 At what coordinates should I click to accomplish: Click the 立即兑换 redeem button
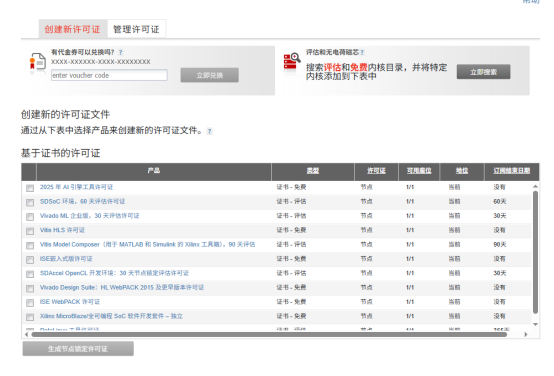click(x=210, y=75)
